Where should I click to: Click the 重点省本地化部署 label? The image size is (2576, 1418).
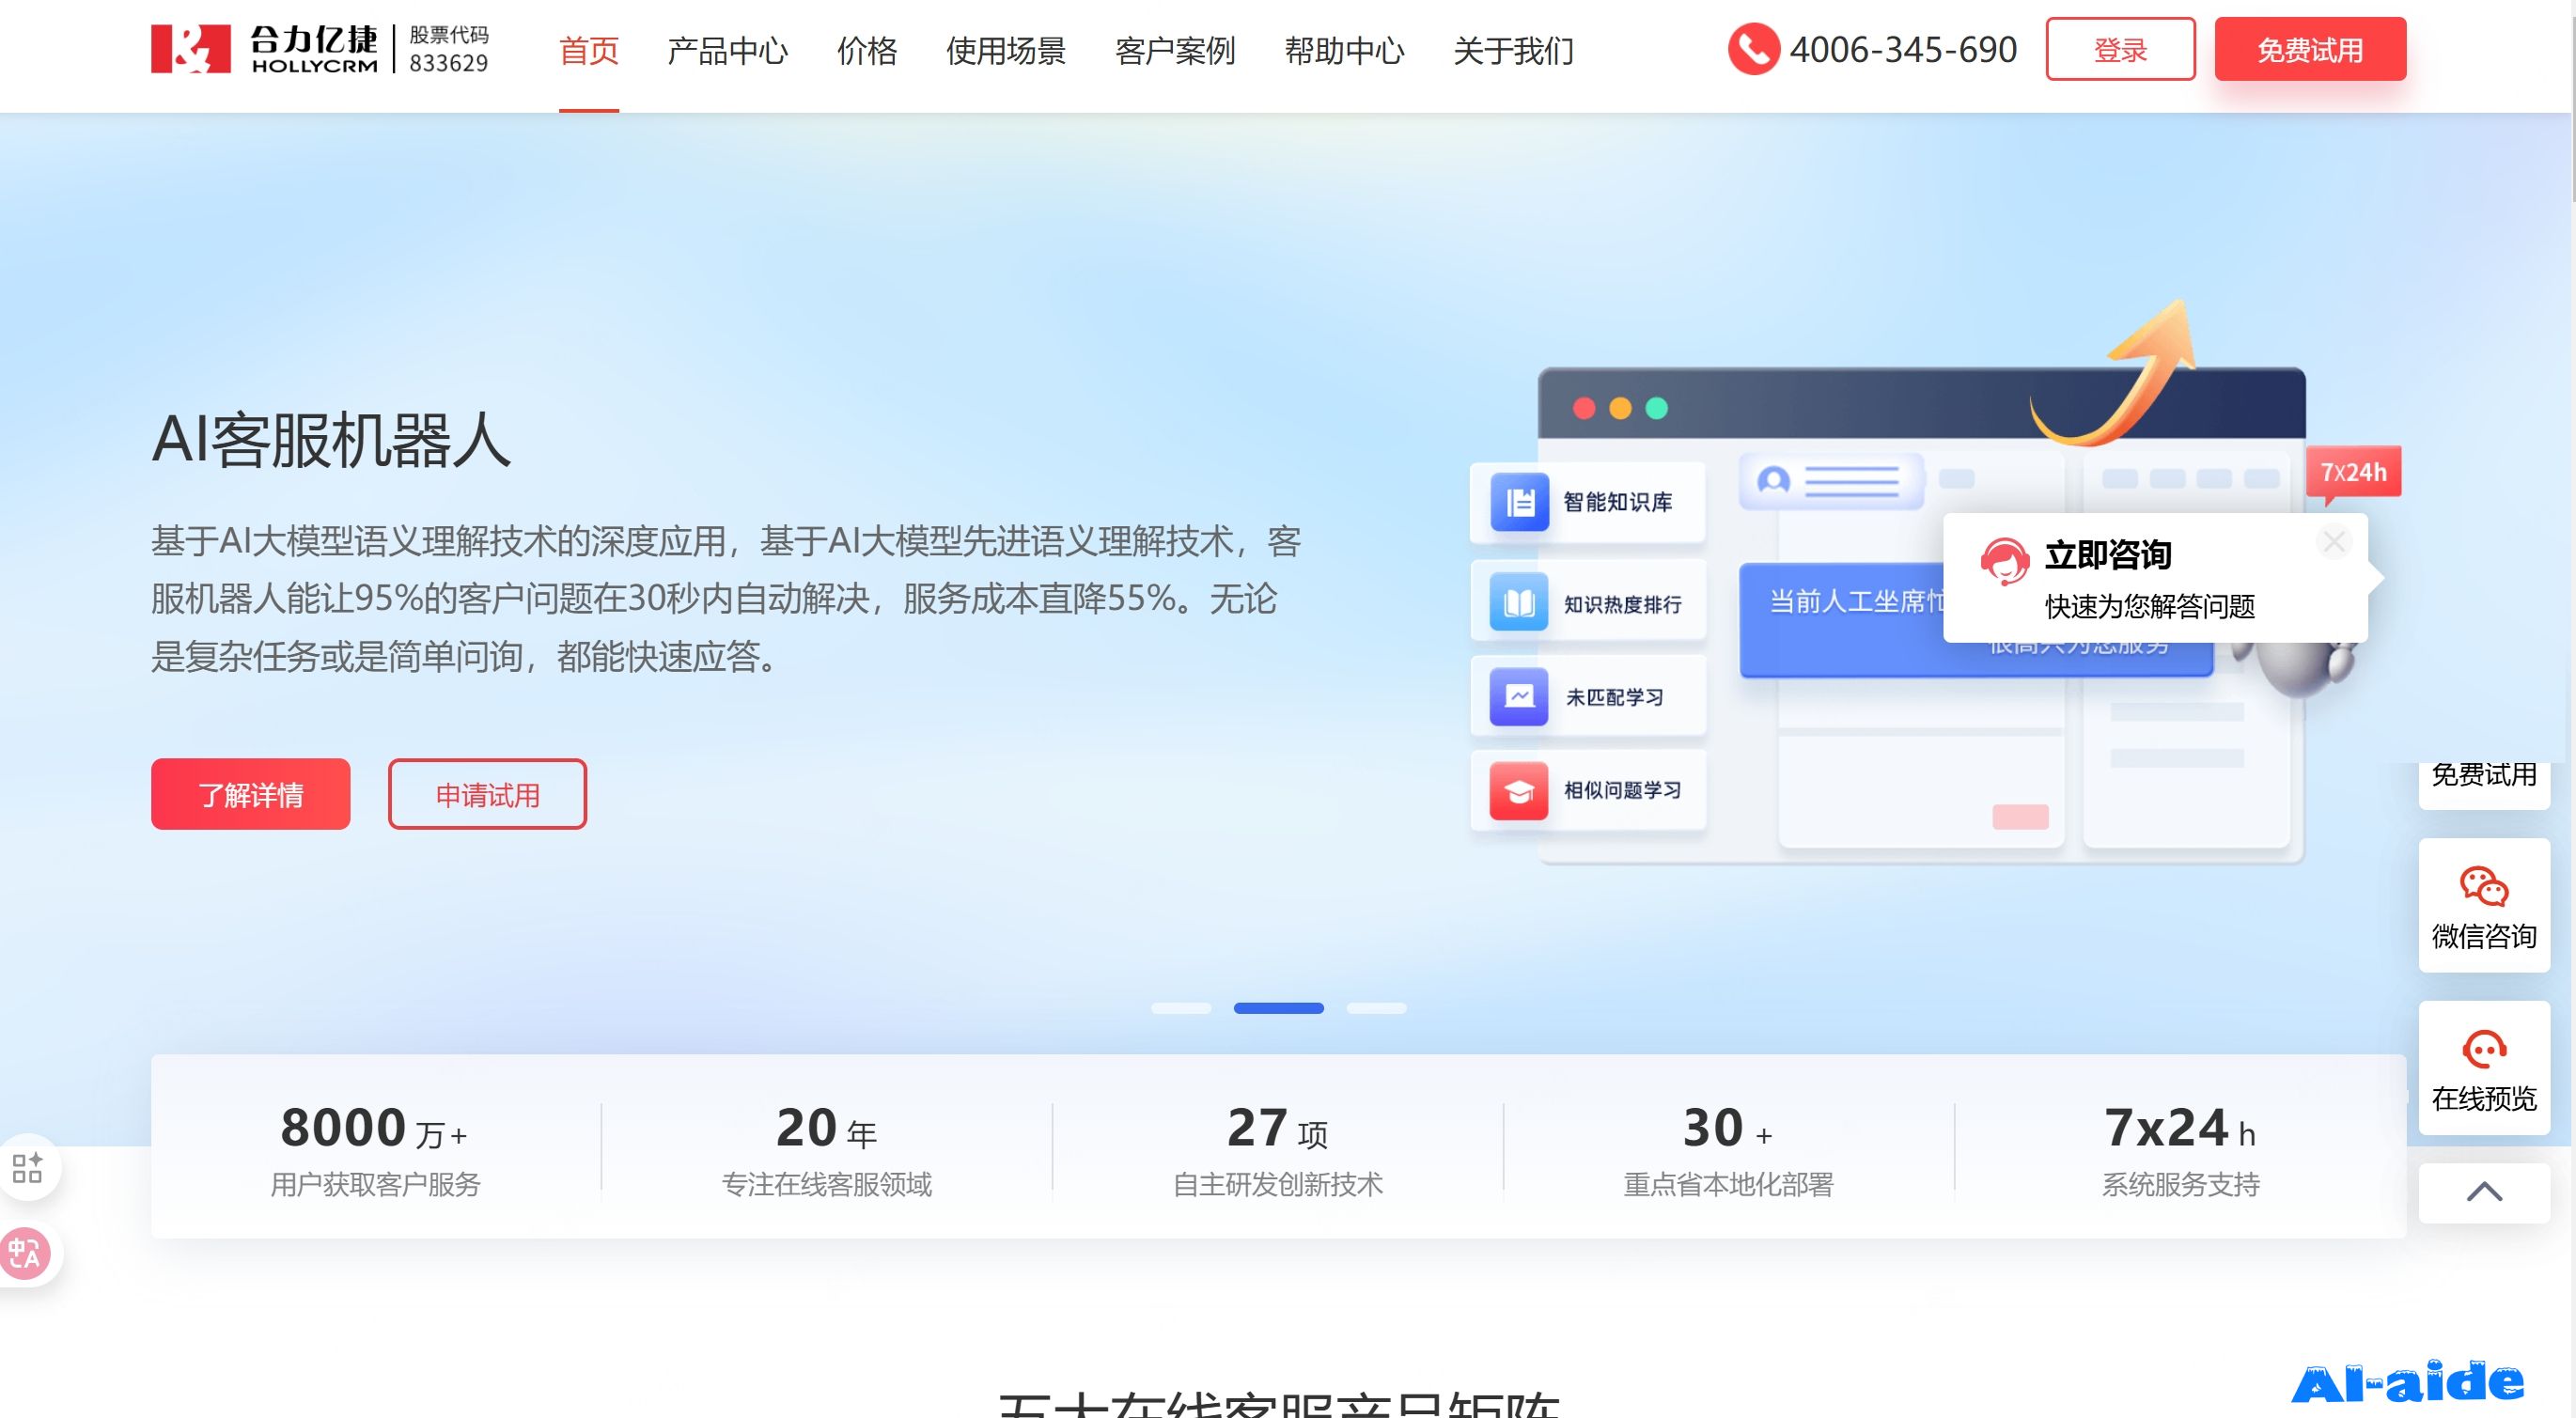point(1728,1185)
